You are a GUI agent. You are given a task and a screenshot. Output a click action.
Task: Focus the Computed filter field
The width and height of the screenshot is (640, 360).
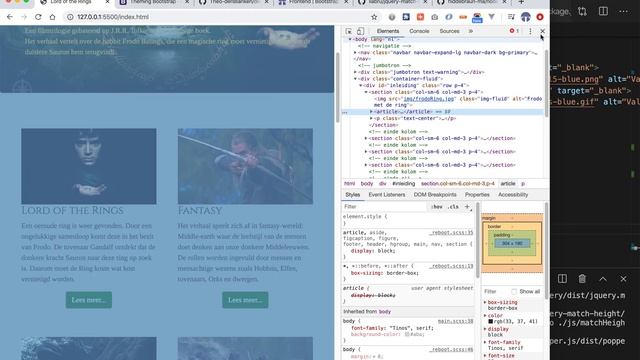point(496,291)
